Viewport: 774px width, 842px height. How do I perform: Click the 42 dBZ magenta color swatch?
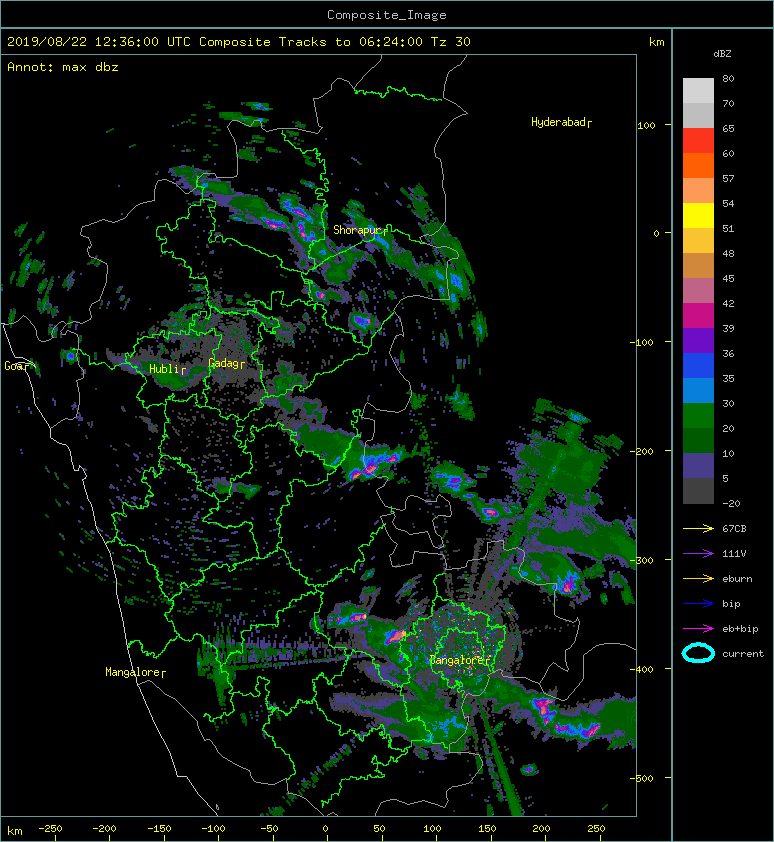point(698,316)
